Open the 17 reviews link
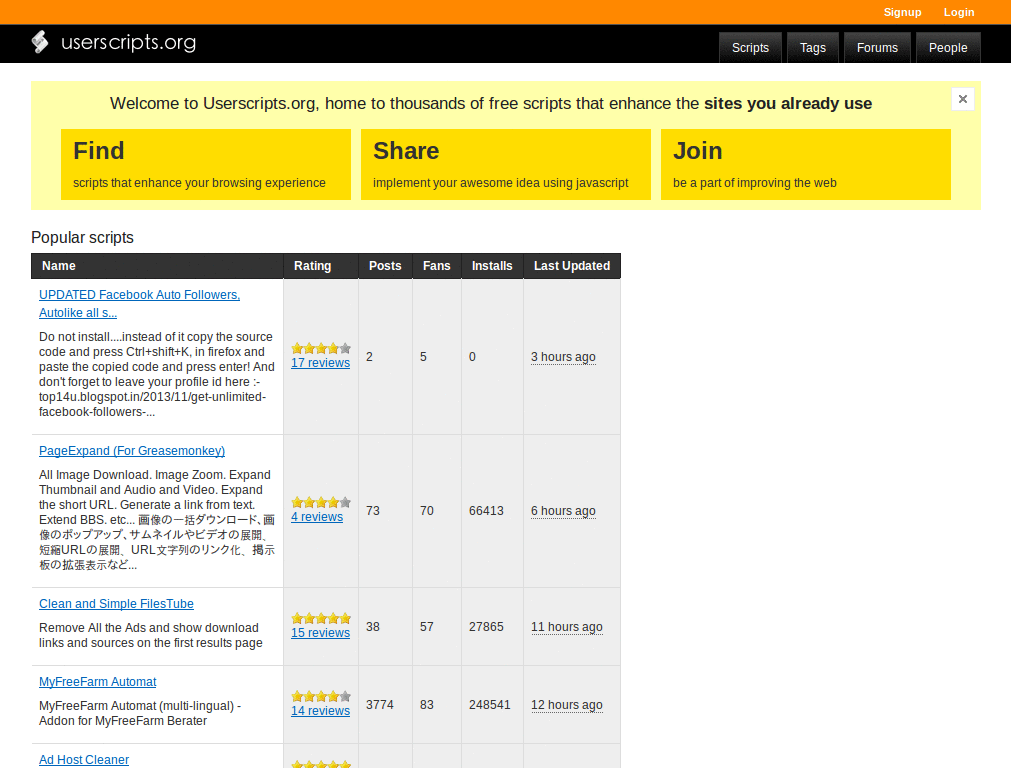Screen dimensions: 1024x768 coord(320,363)
